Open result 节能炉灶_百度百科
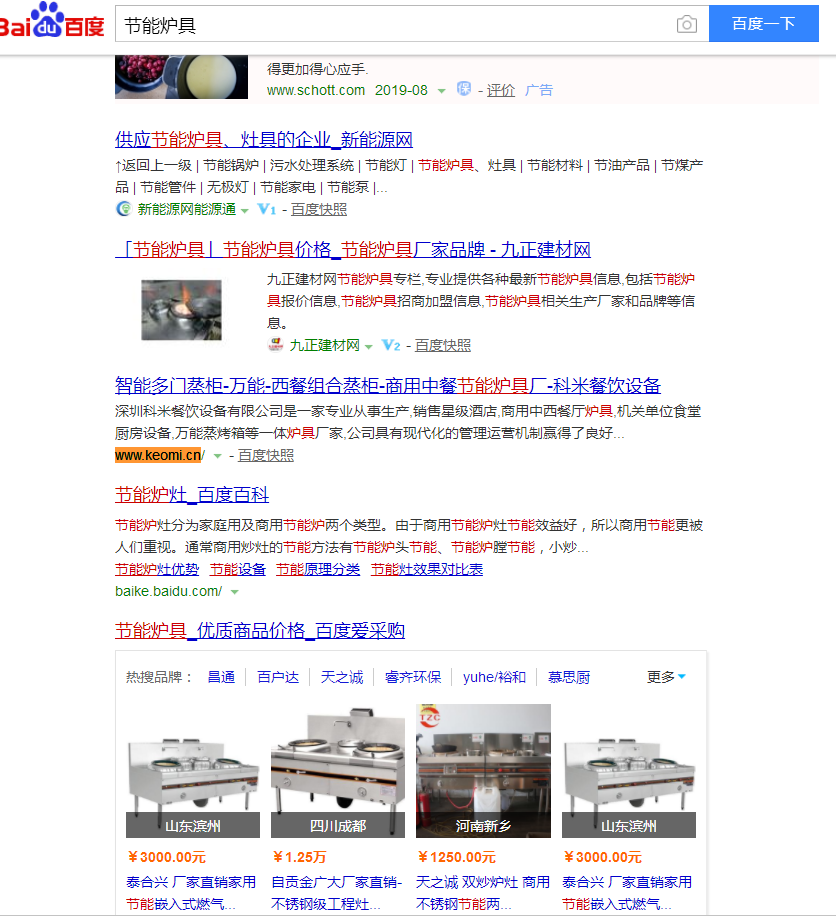 [192, 495]
